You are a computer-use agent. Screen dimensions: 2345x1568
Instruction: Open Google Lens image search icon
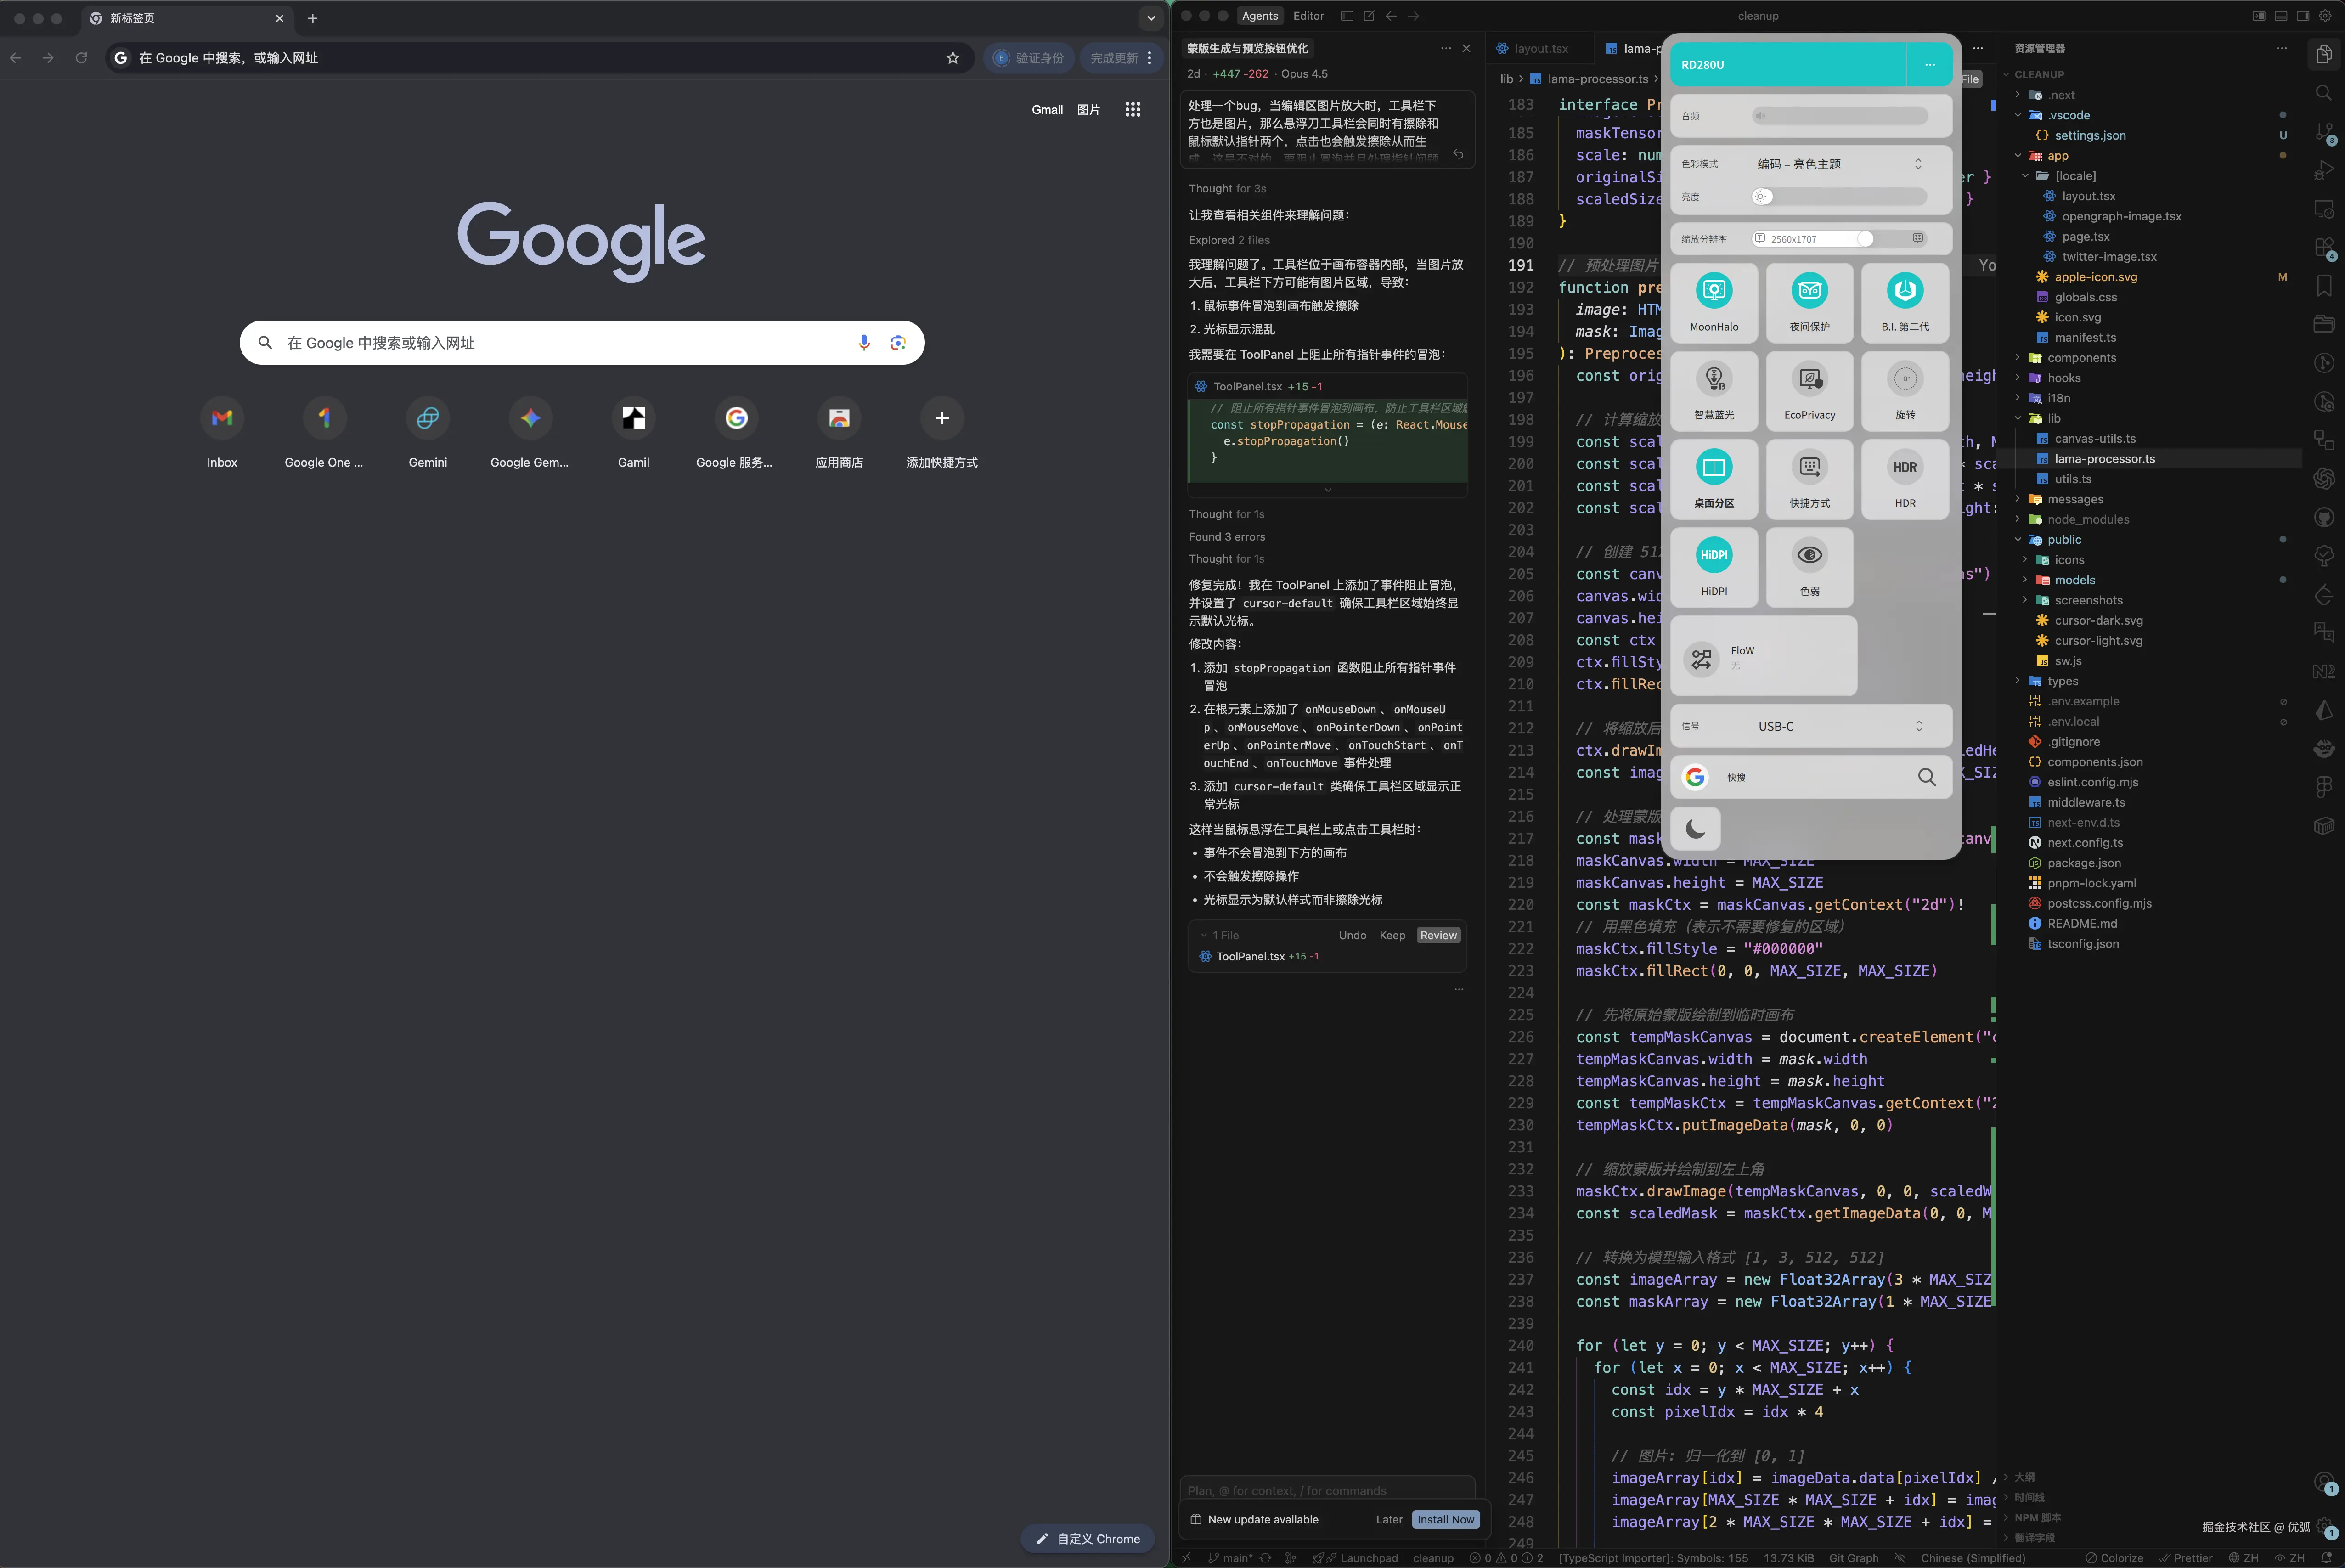pyautogui.click(x=897, y=343)
